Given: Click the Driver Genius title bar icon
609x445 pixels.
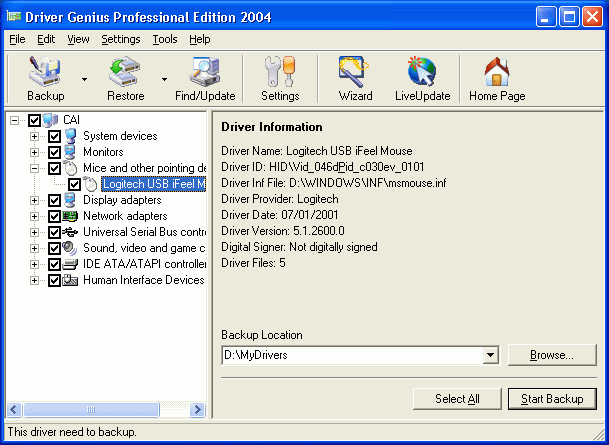Looking at the screenshot, I should [14, 16].
